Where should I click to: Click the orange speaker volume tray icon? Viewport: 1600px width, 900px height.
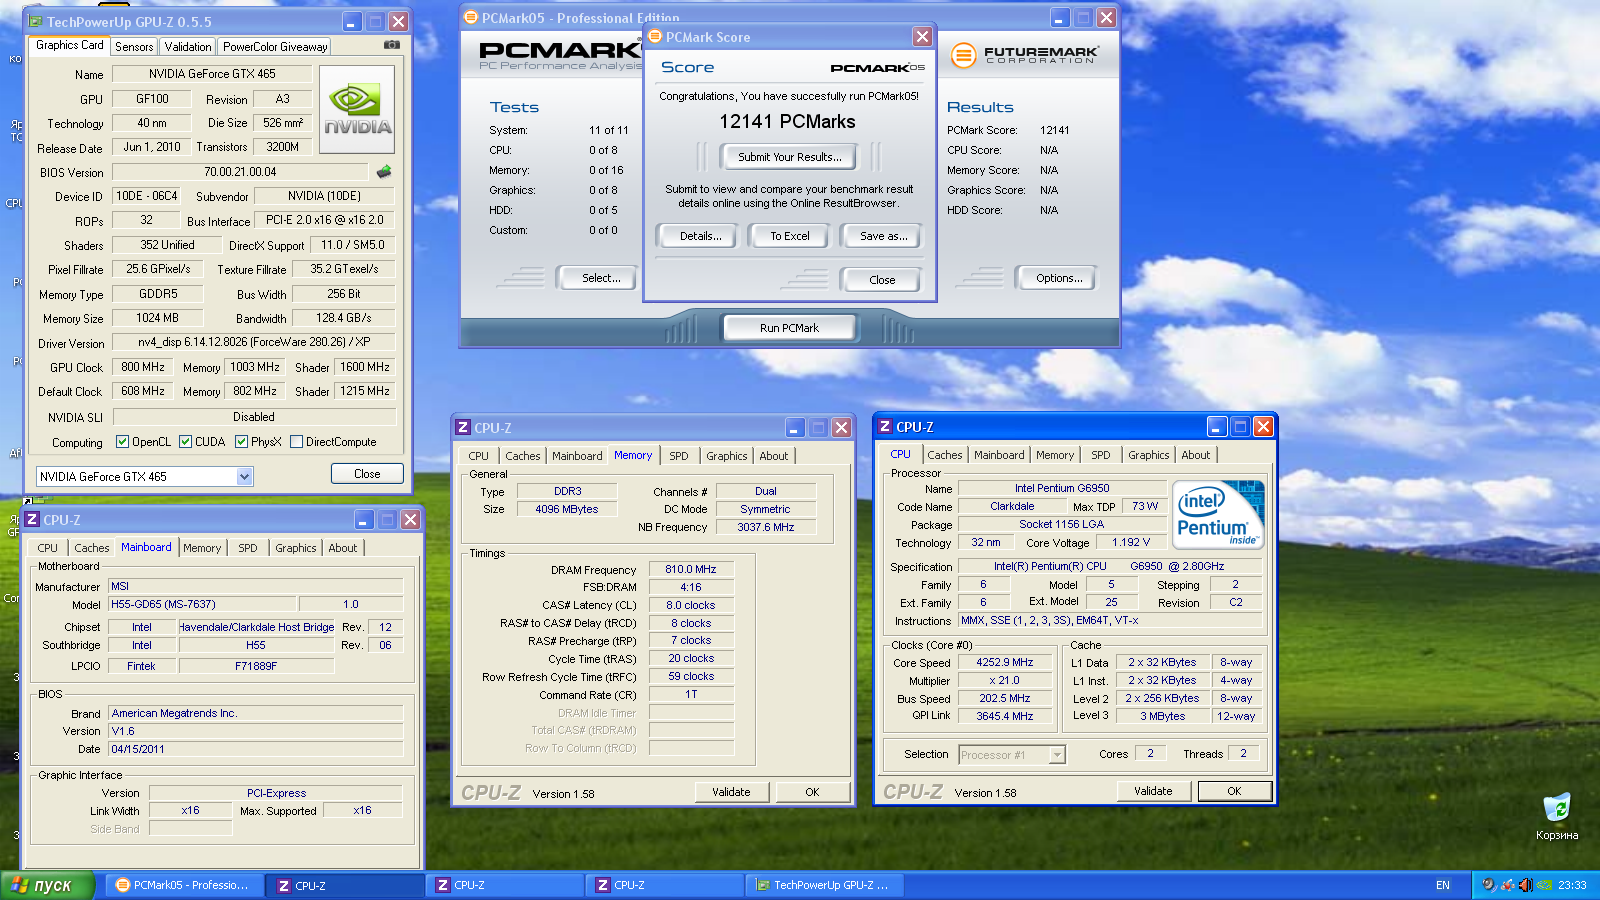point(1526,885)
